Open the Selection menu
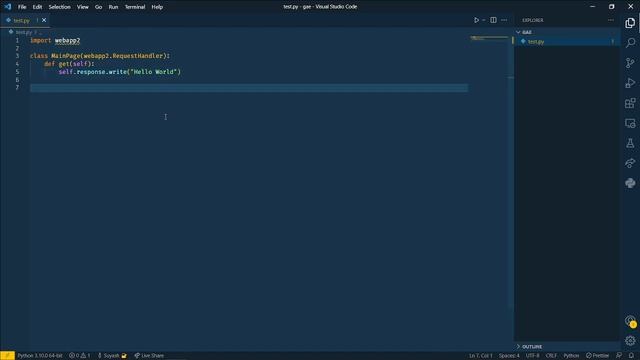This screenshot has width=640, height=360. (60, 7)
